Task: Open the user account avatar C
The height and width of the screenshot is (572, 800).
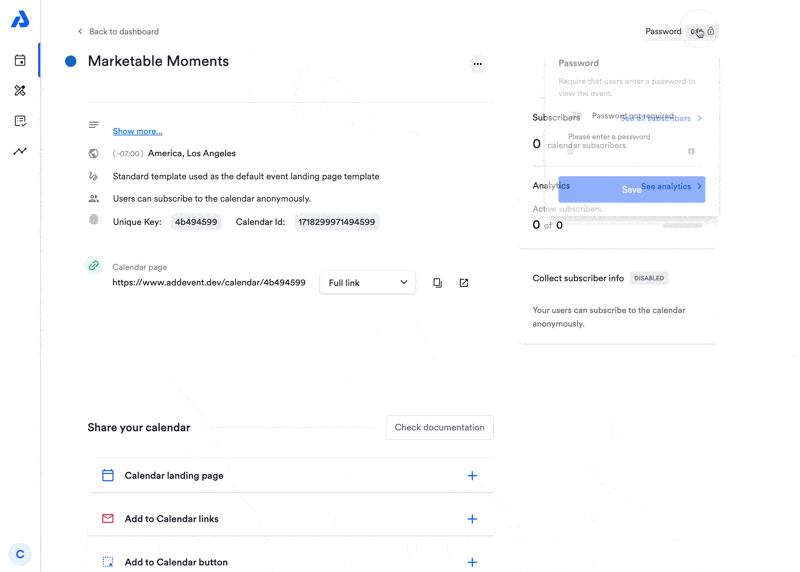Action: pos(20,554)
